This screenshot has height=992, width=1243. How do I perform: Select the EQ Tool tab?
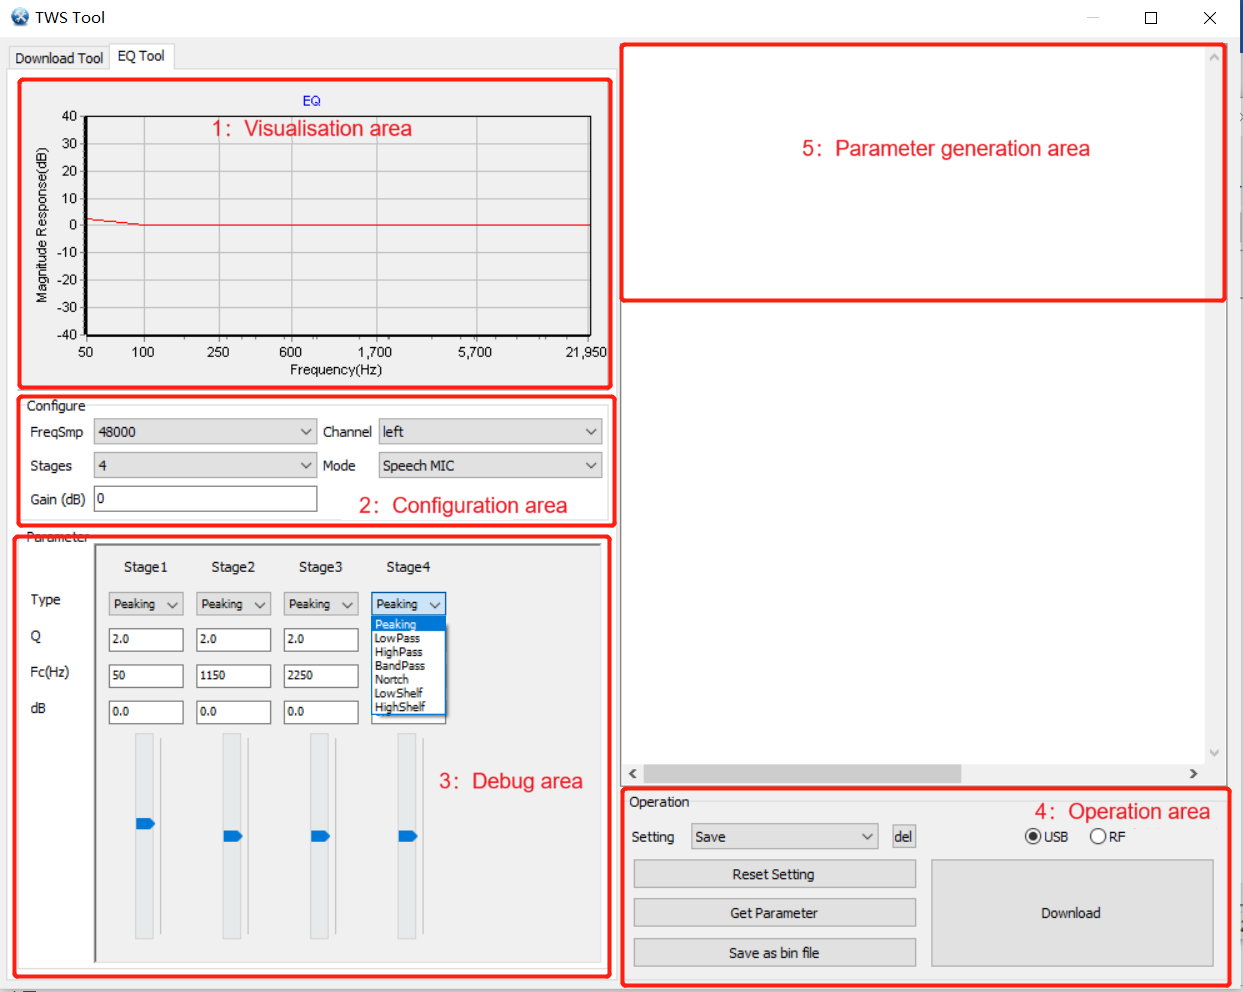[141, 56]
